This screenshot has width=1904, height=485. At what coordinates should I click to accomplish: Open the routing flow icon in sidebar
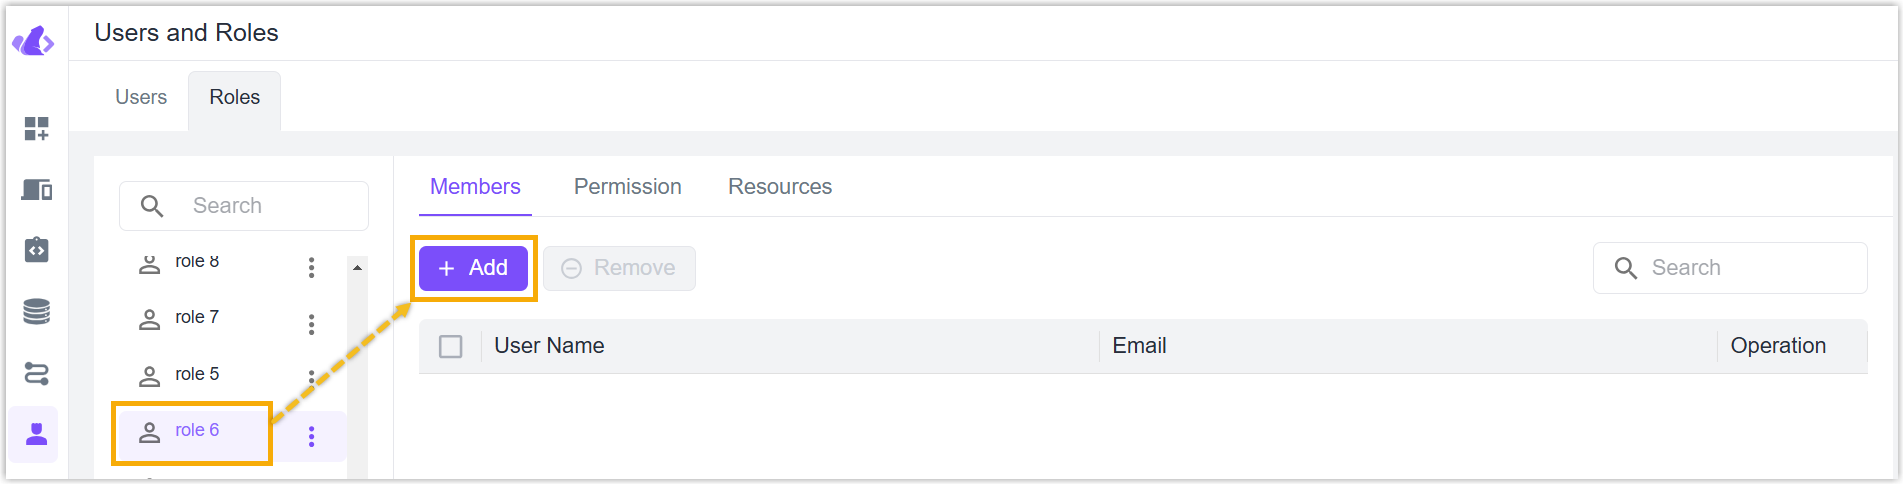[37, 374]
